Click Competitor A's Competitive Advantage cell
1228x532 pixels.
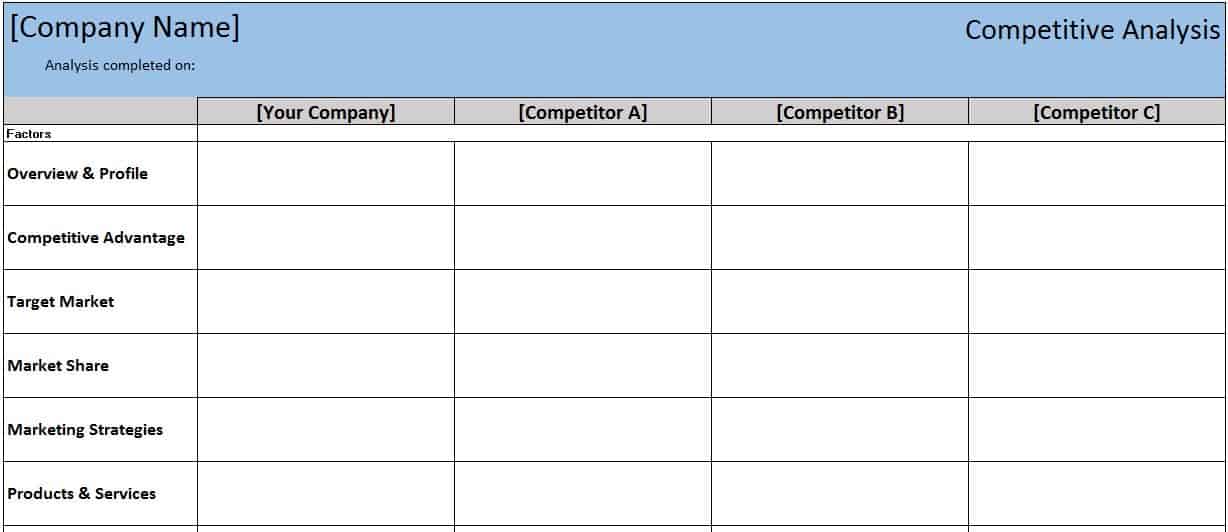click(x=583, y=237)
